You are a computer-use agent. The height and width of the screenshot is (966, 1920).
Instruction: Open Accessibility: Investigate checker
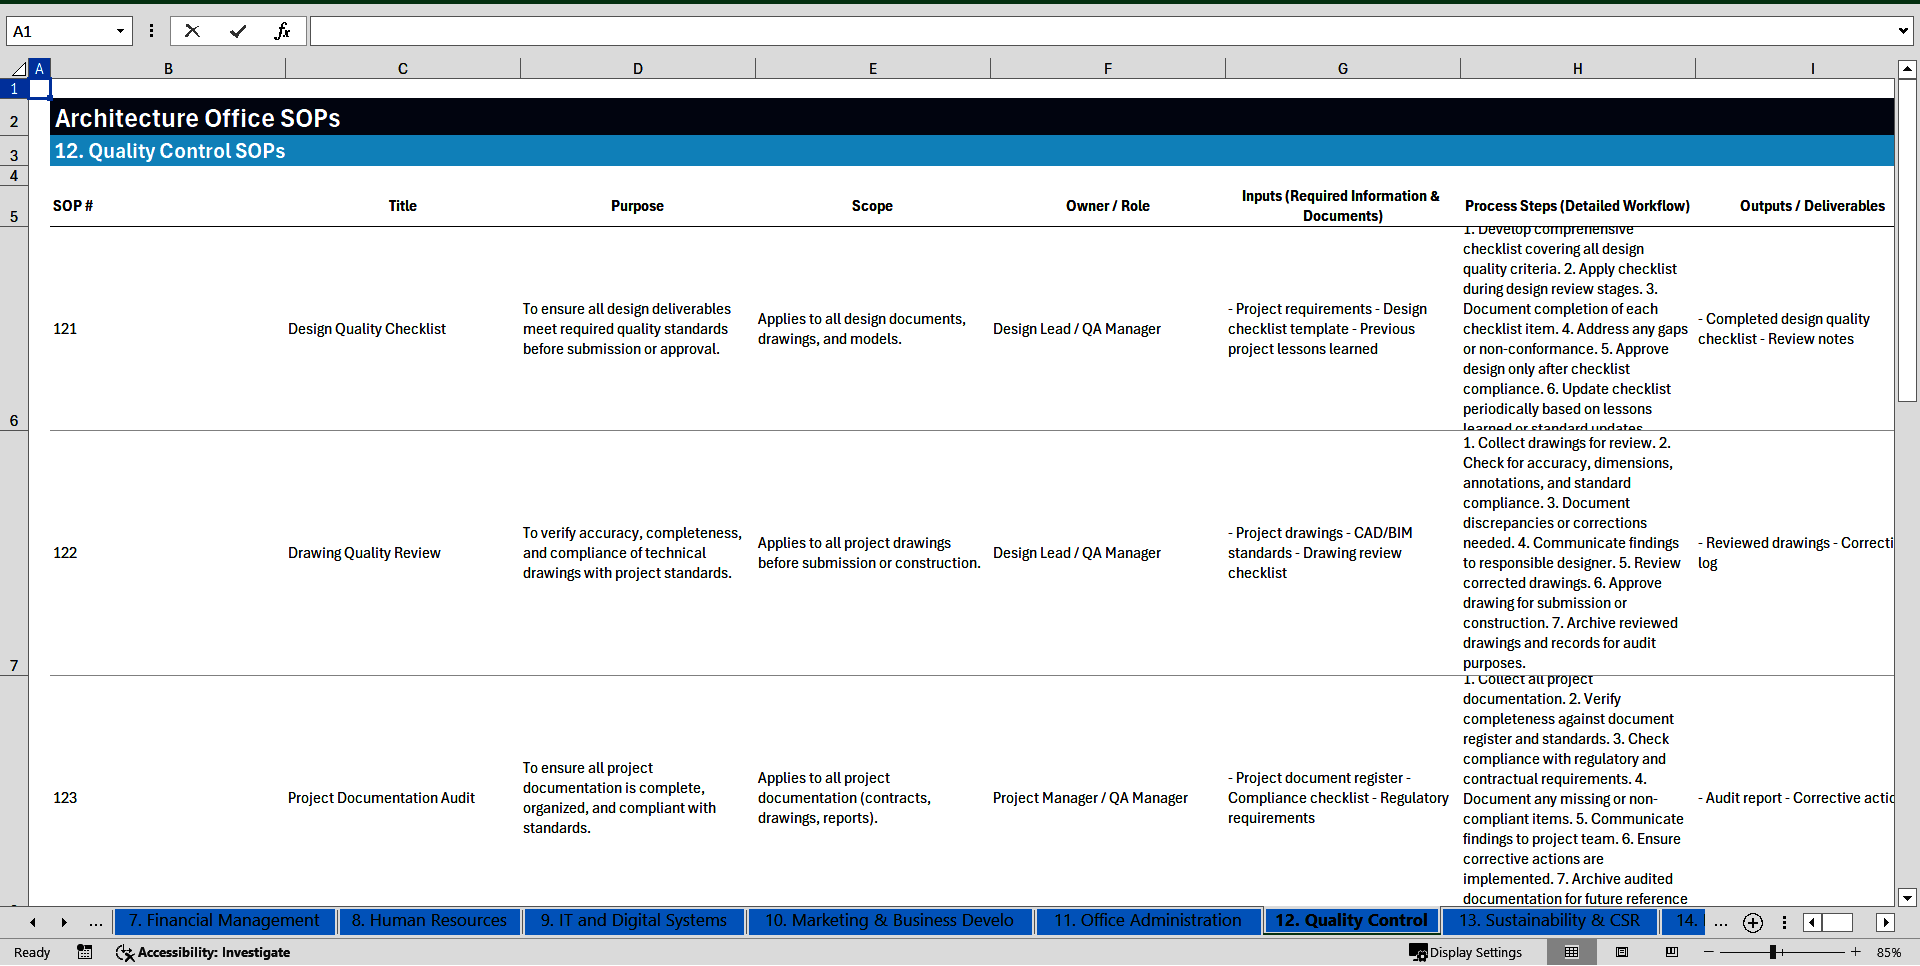pos(203,952)
